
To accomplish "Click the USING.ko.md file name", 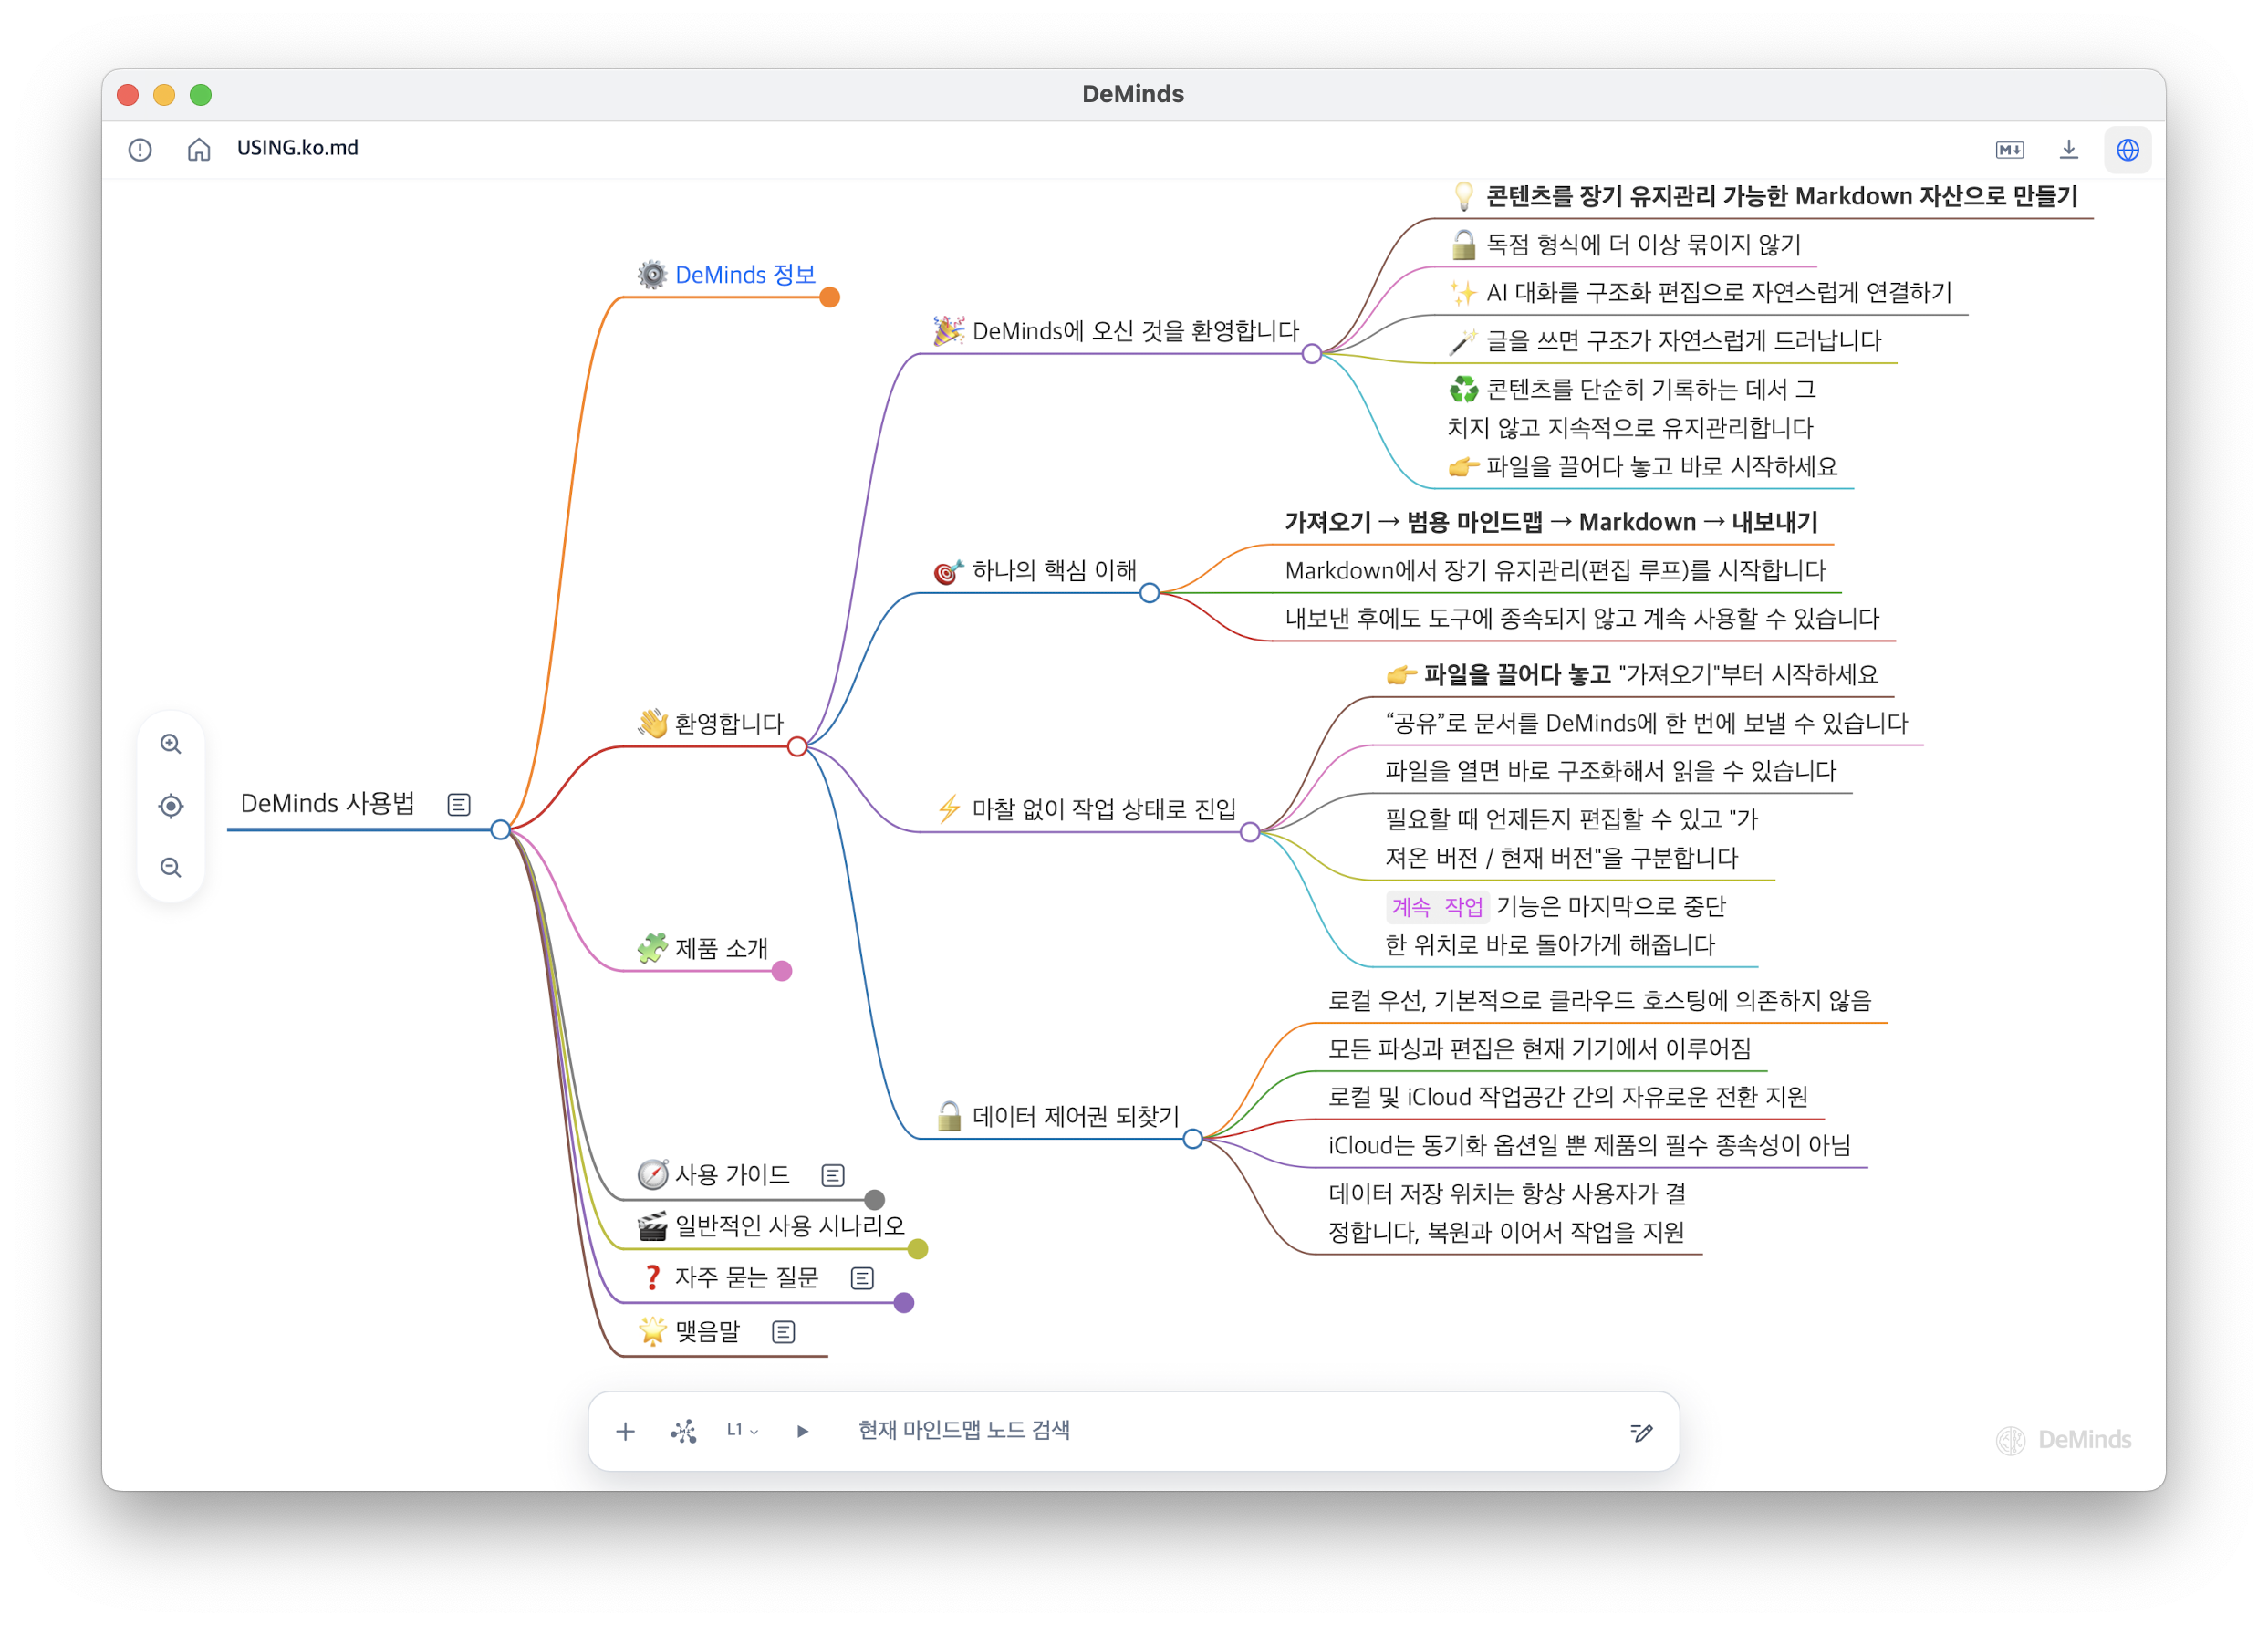I will click(297, 148).
